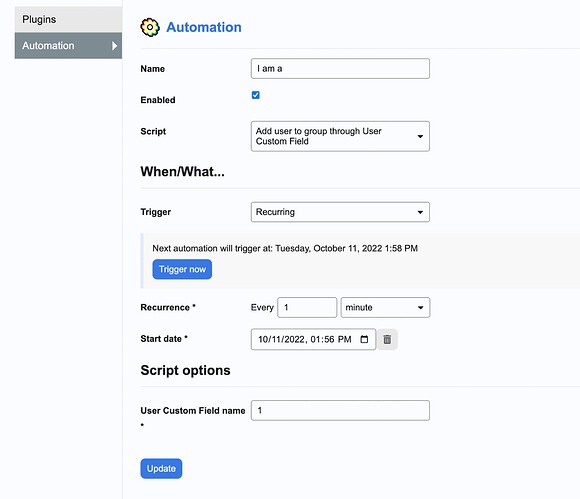This screenshot has width=580, height=499.
Task: Open the calendar picker in Start date
Action: pyautogui.click(x=364, y=339)
